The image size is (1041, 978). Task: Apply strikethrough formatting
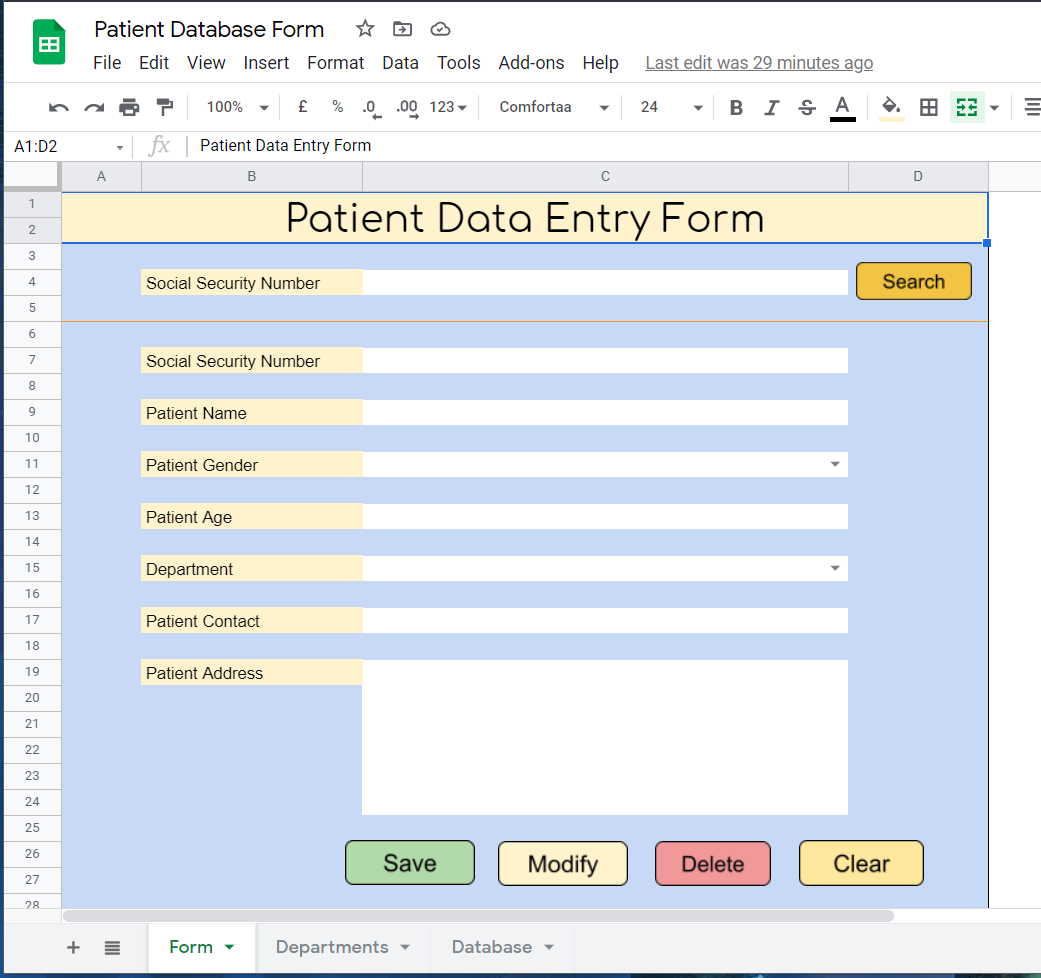(806, 106)
